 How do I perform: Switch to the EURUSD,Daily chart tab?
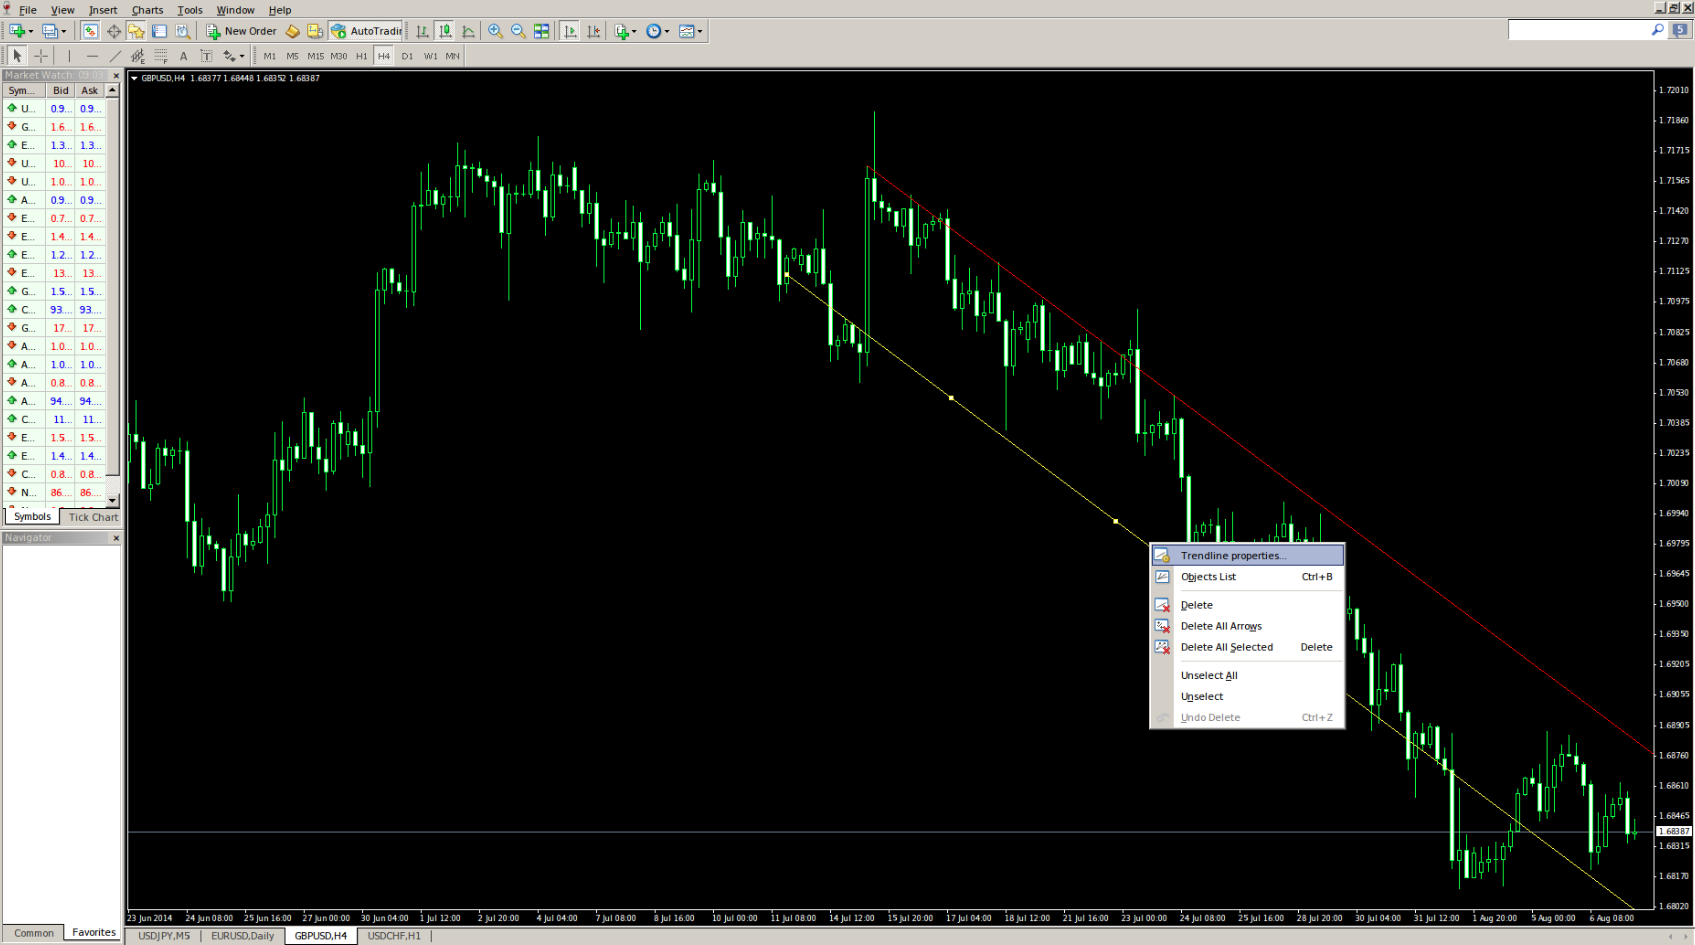[242, 936]
